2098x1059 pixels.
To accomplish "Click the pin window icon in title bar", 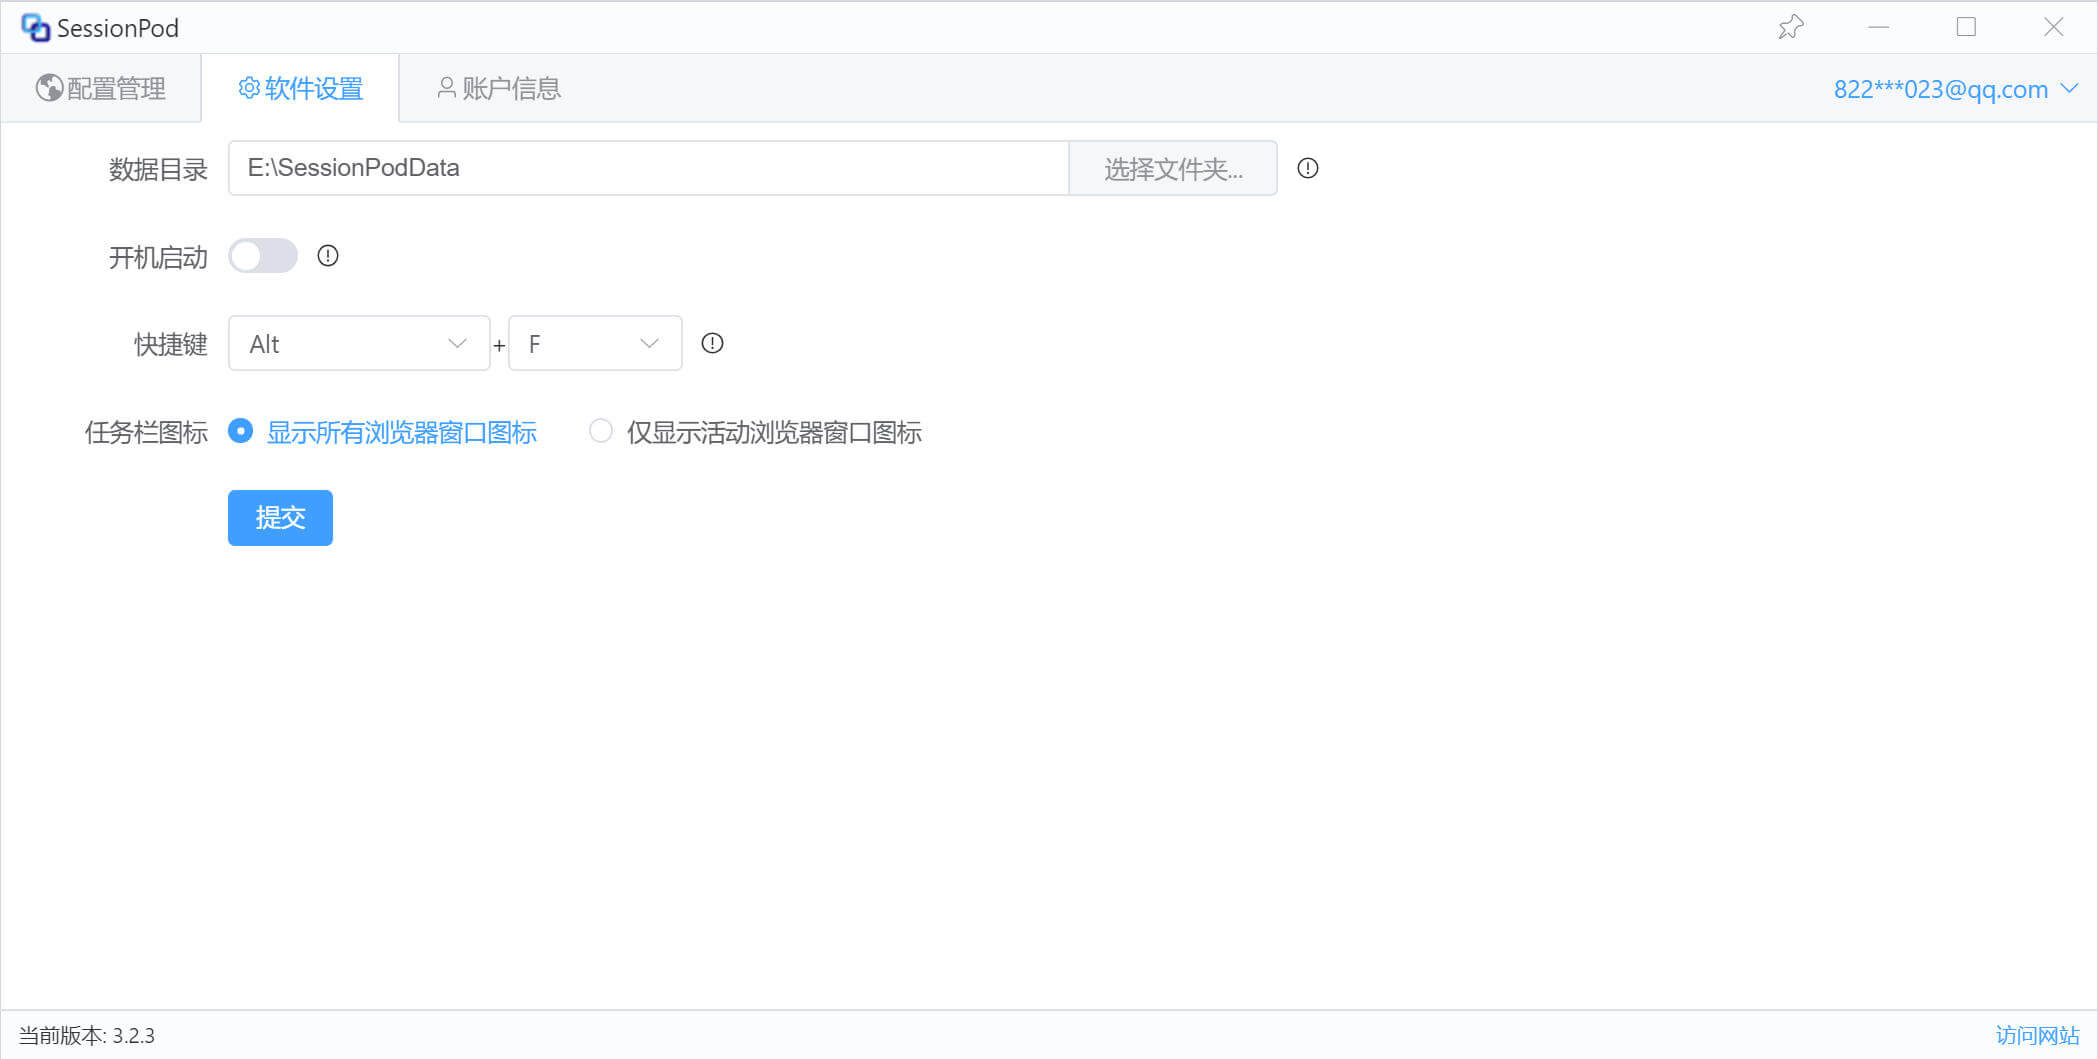I will tap(1790, 27).
